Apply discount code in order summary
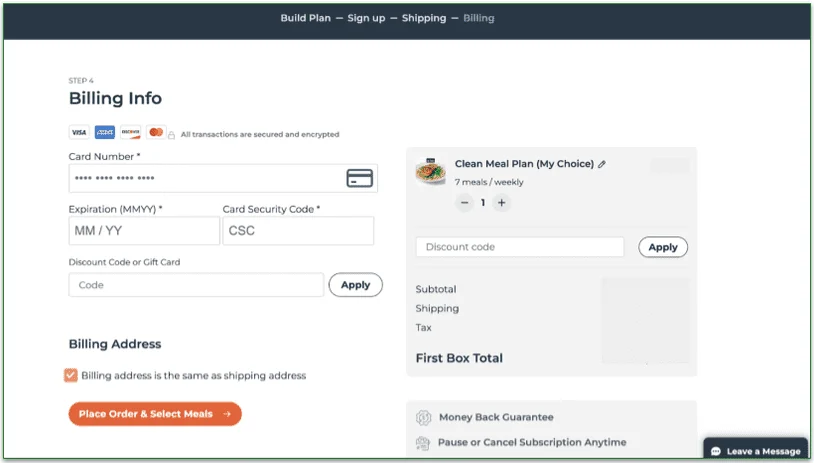This screenshot has width=814, height=463. 663,247
